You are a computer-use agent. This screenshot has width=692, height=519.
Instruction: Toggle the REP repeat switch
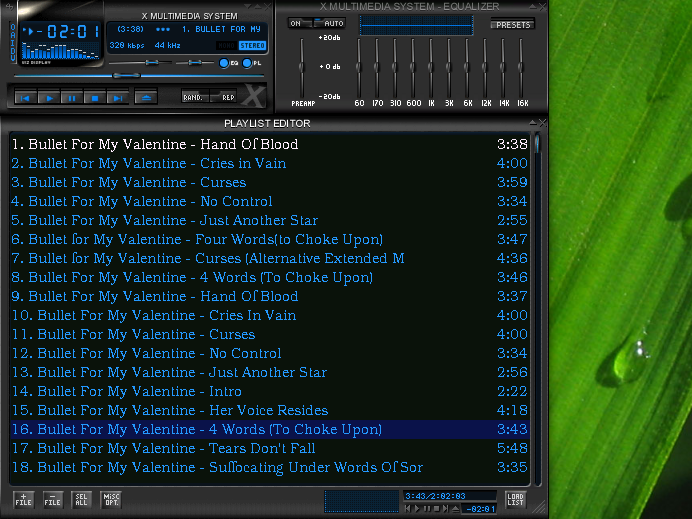224,97
